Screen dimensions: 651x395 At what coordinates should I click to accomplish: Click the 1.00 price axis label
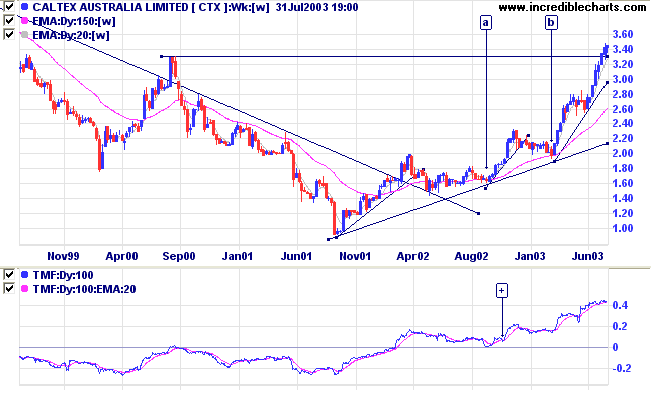point(623,228)
